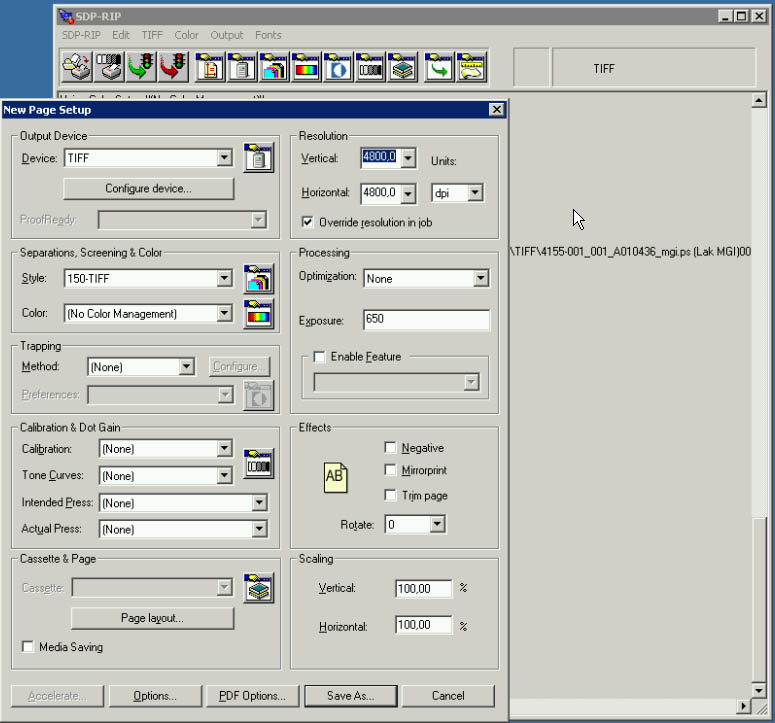
Task: Enable the Mirrorprint checkbox
Action: (x=390, y=469)
